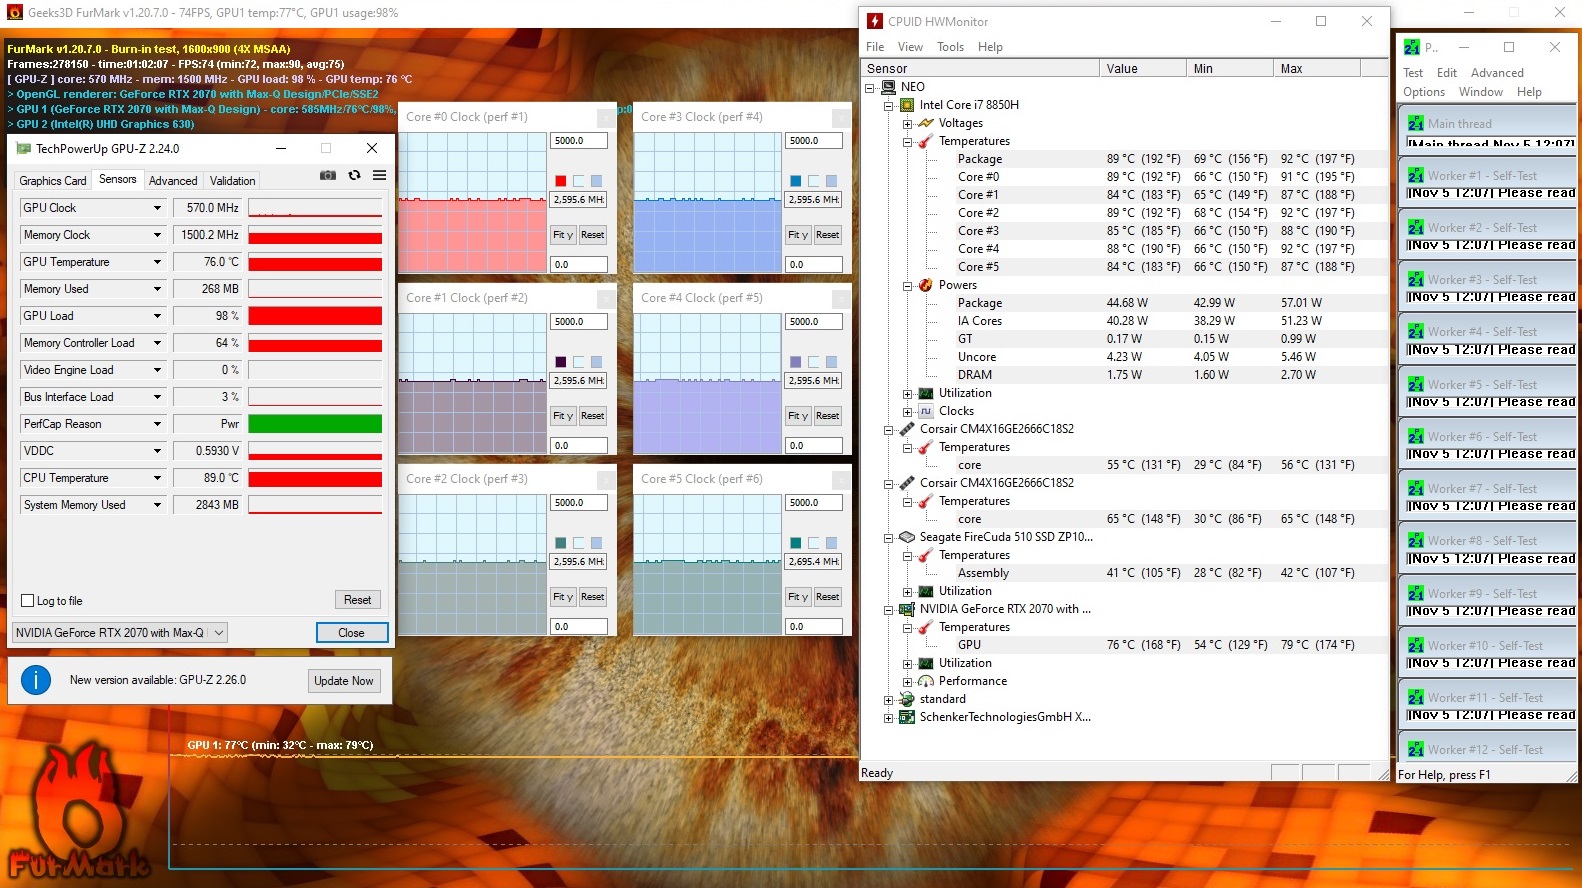Enable the Log to file checkbox
The width and height of the screenshot is (1582, 888).
[x=28, y=601]
